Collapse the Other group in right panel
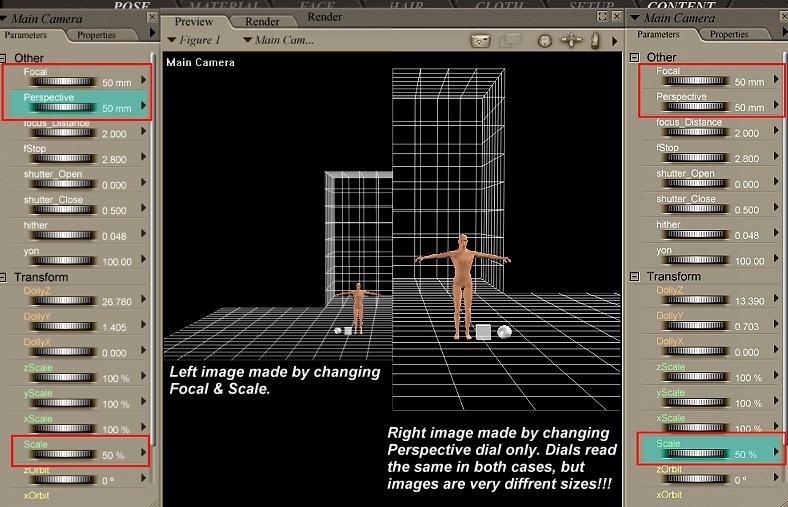 [634, 57]
